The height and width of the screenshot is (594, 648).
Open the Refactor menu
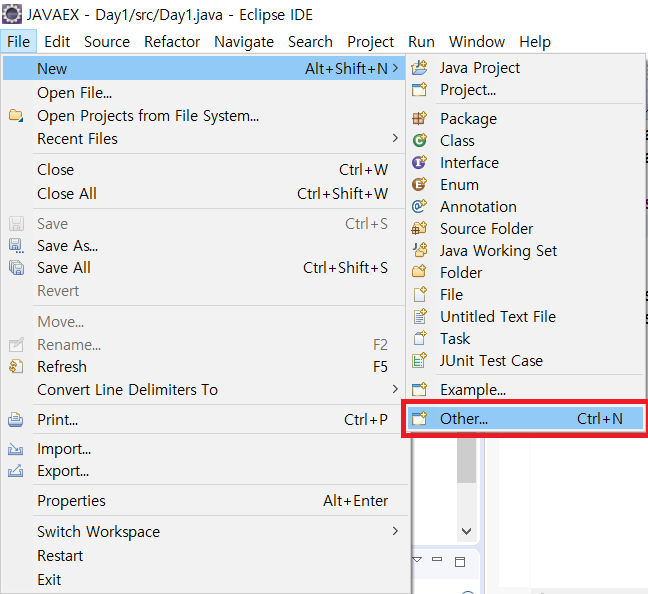(x=172, y=41)
